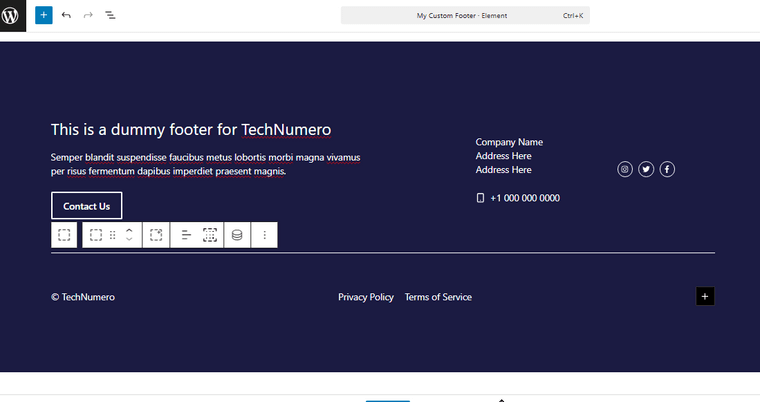Open the Terms of Service link
Image resolution: width=760 pixels, height=402 pixels.
point(438,297)
